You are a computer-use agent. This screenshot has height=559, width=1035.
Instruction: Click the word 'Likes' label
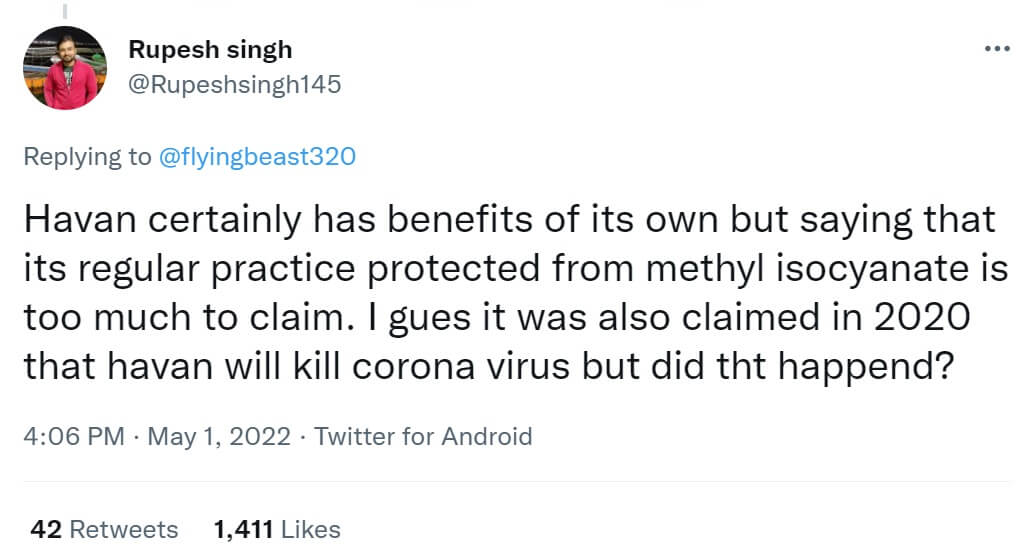[x=310, y=529]
